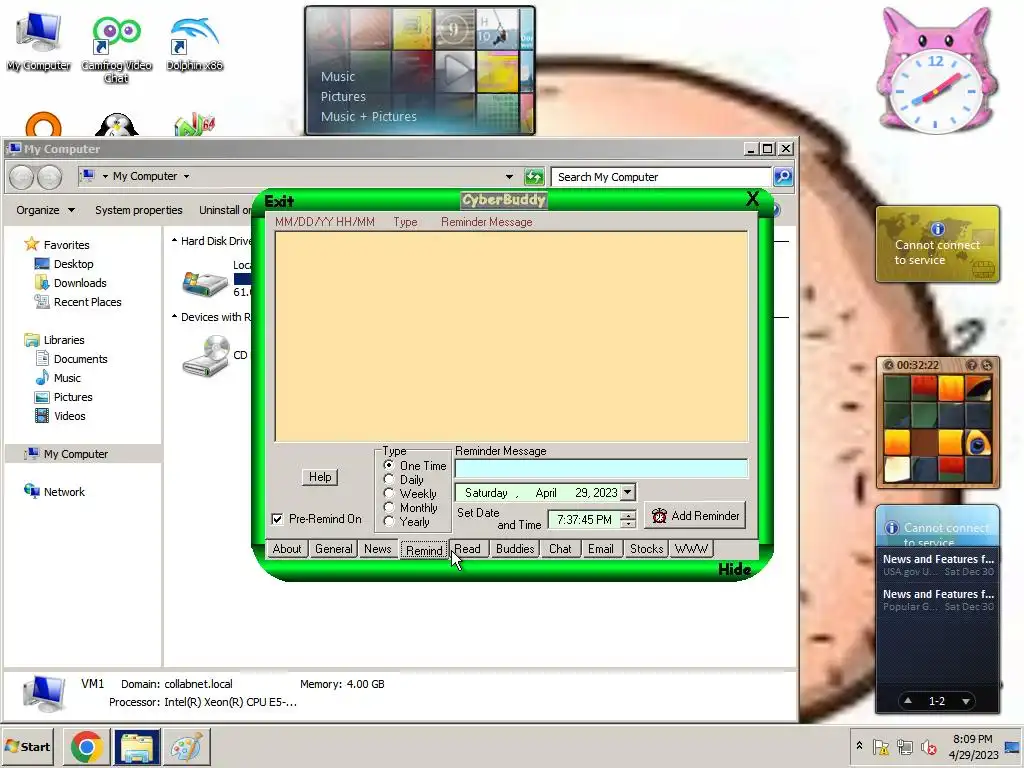Screen dimensions: 1024x768
Task: Switch to the Stocks tab
Action: click(646, 549)
